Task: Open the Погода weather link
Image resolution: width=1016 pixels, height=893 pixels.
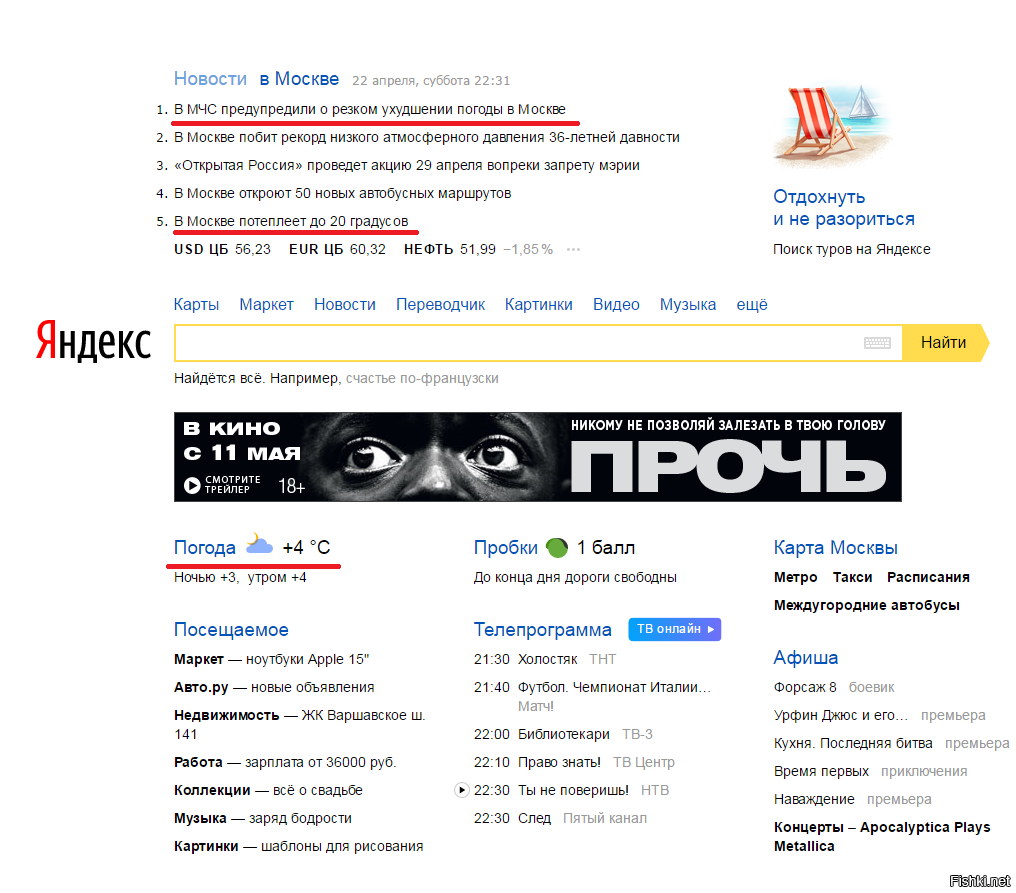Action: click(x=205, y=548)
